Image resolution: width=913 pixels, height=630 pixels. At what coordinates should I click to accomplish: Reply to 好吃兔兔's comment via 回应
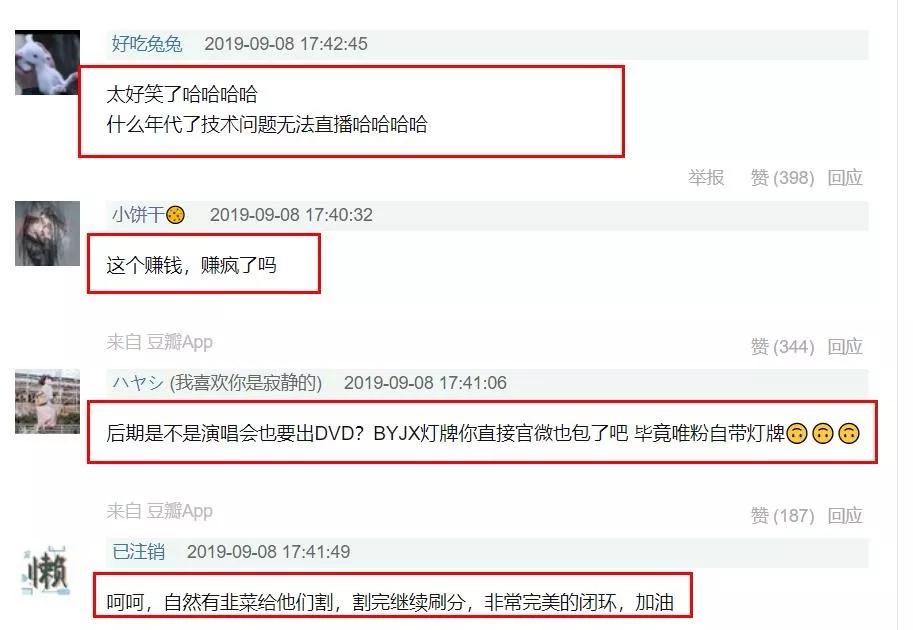tap(845, 177)
